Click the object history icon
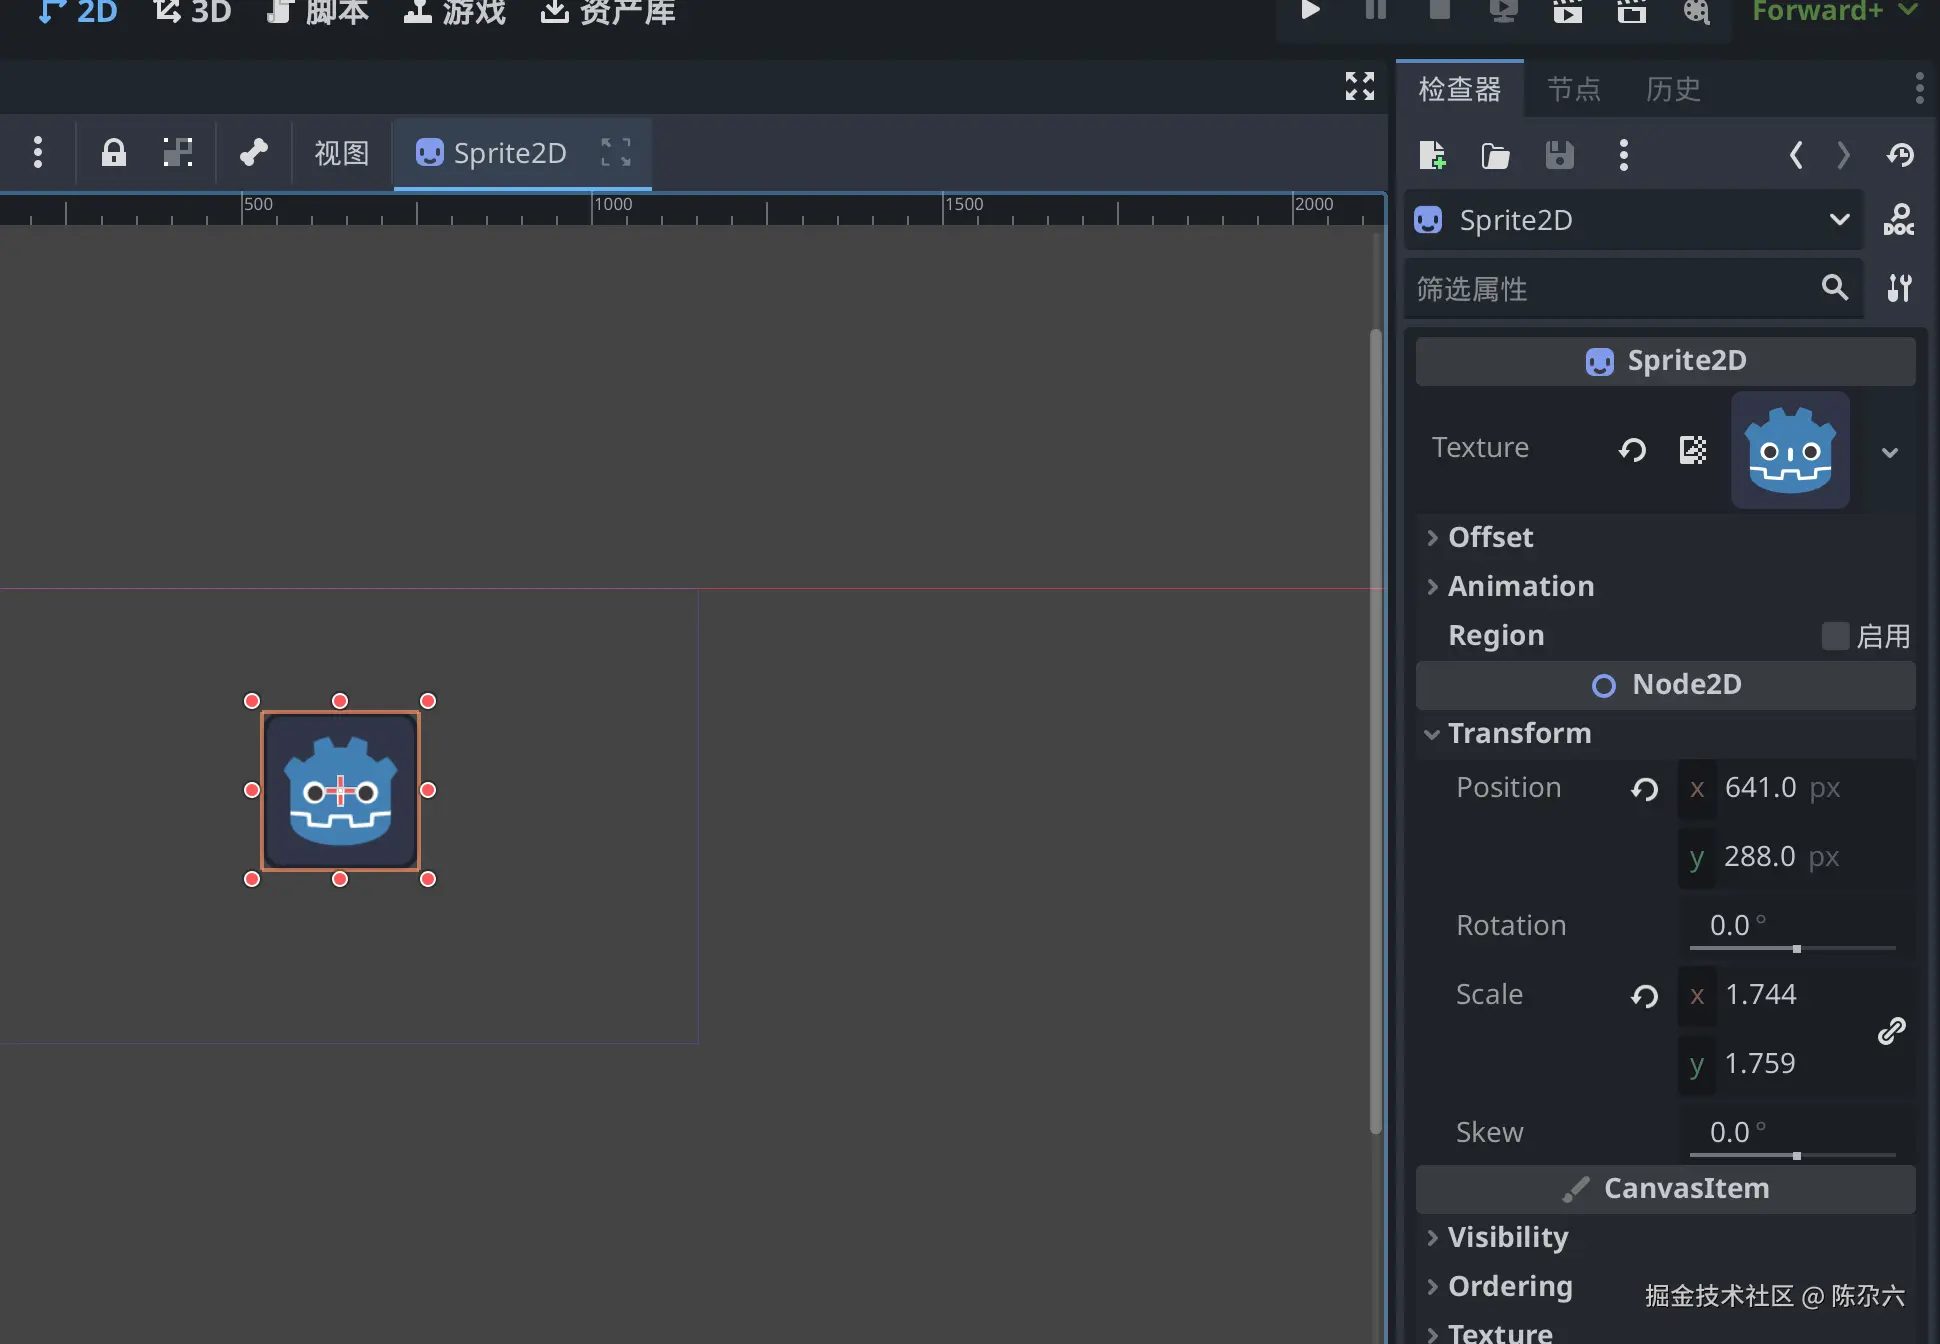The image size is (1940, 1344). (x=1900, y=155)
